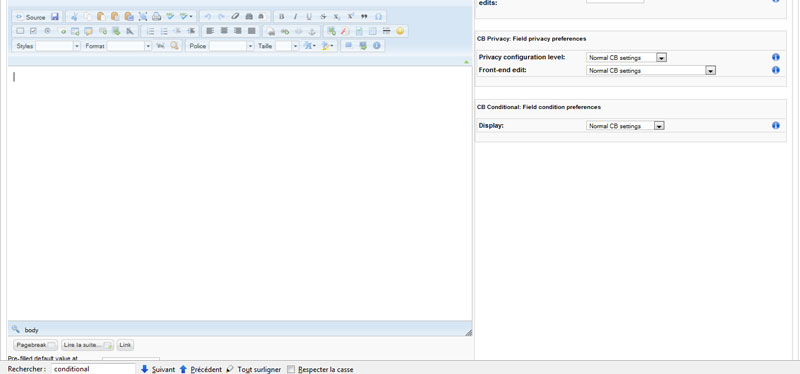This screenshot has height=374, width=800.
Task: Click Tout surligner to highlight all
Action: [x=254, y=369]
